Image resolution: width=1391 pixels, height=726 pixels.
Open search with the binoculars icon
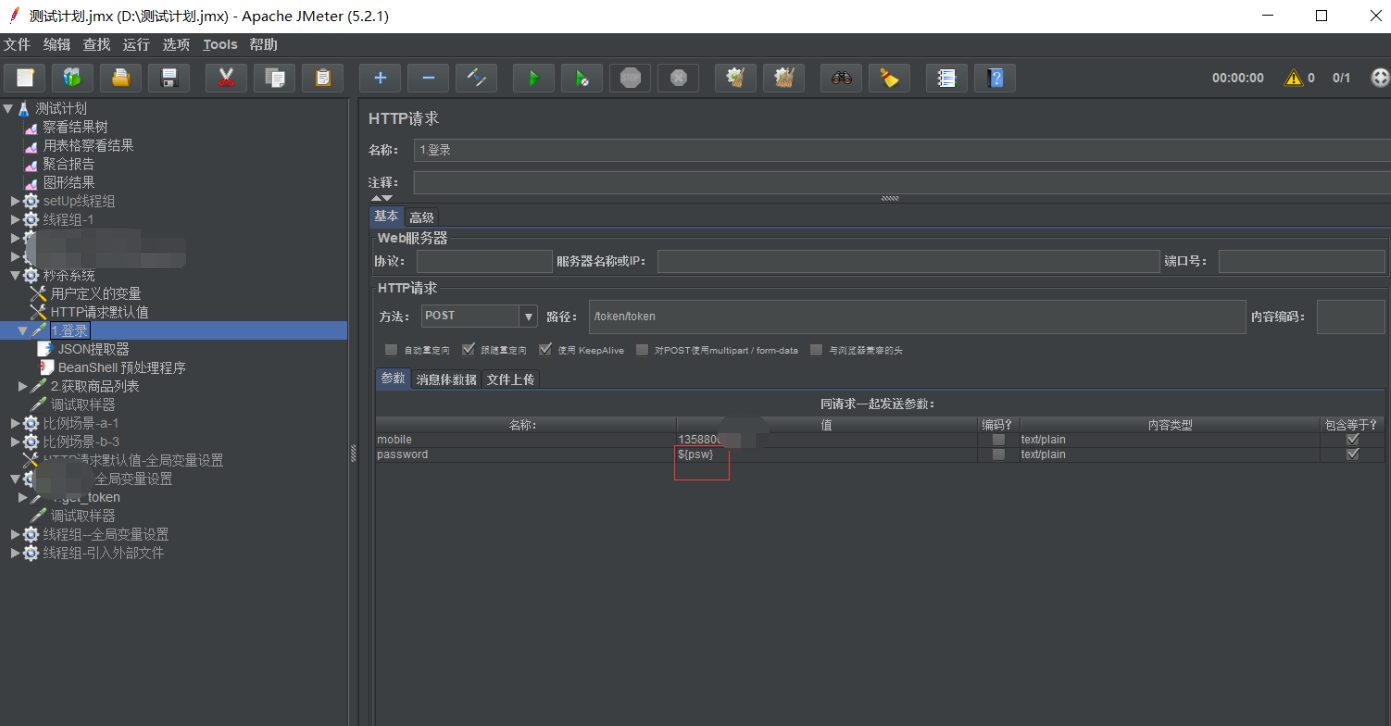click(x=841, y=78)
